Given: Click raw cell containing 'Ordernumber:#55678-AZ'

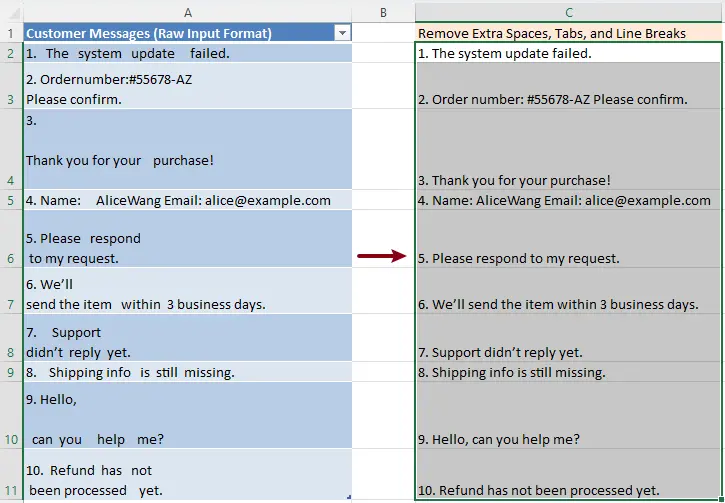Looking at the screenshot, I should 187,86.
